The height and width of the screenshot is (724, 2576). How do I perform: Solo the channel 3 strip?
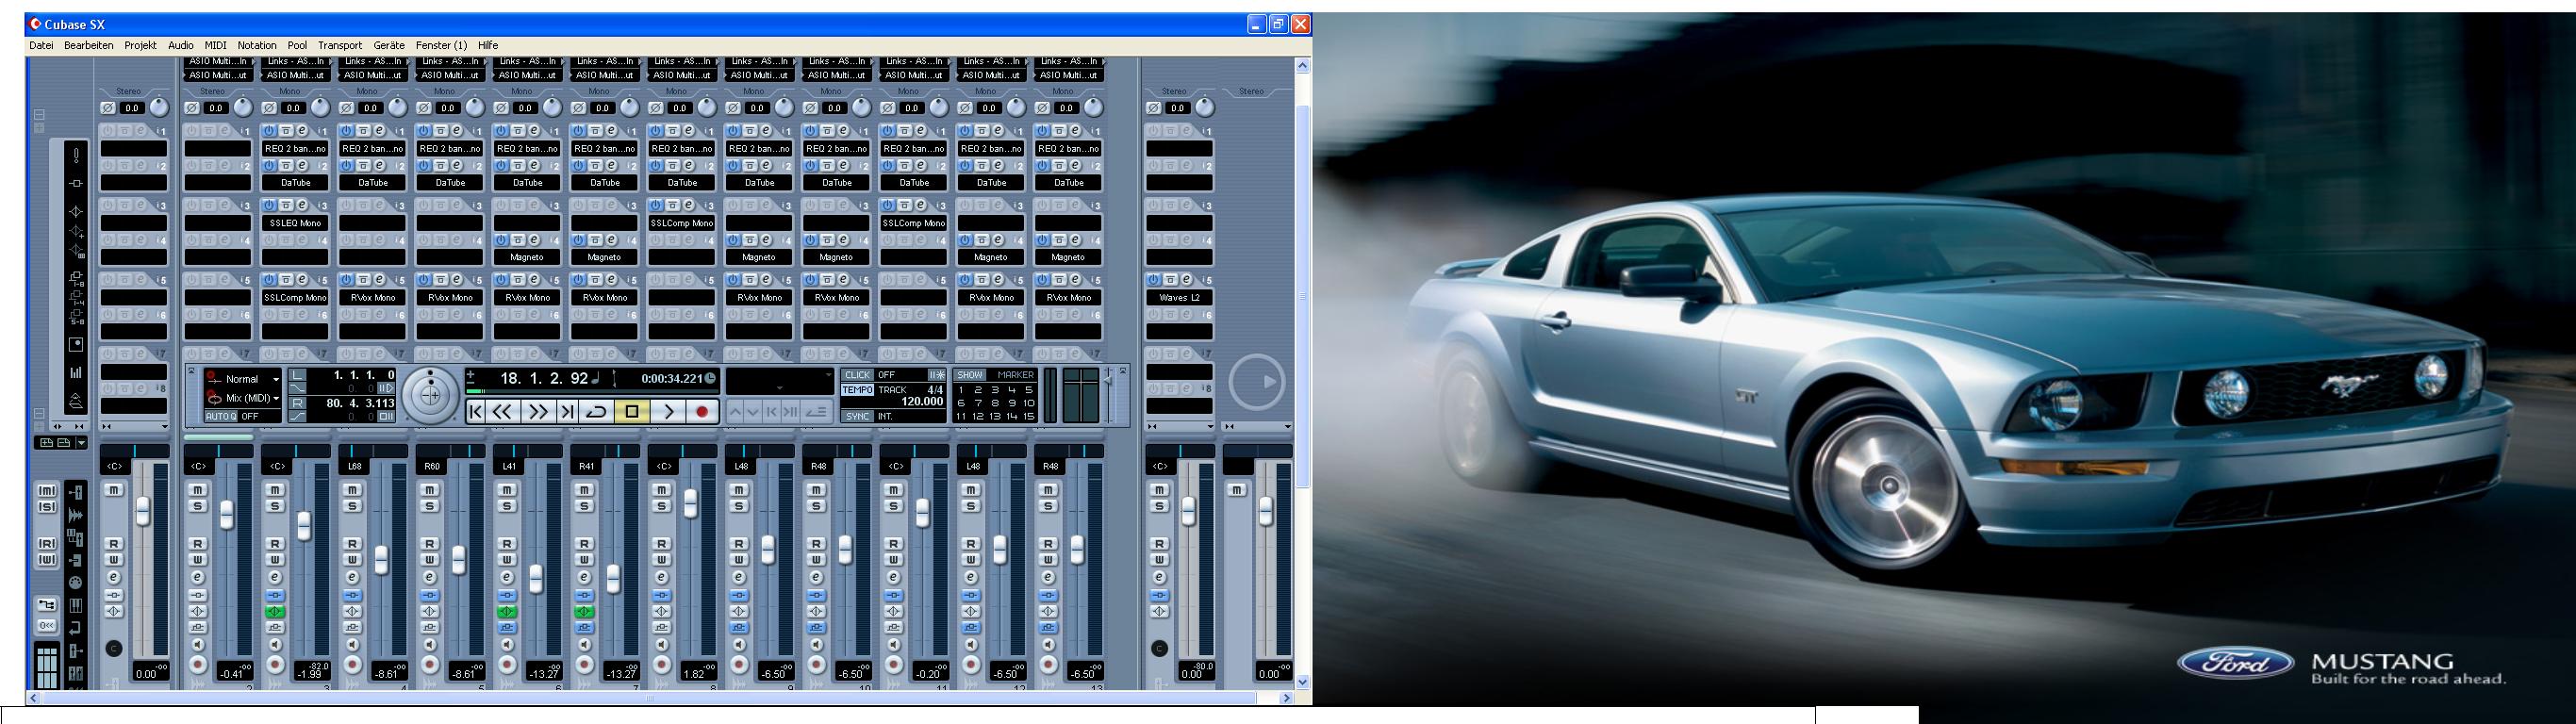click(275, 507)
